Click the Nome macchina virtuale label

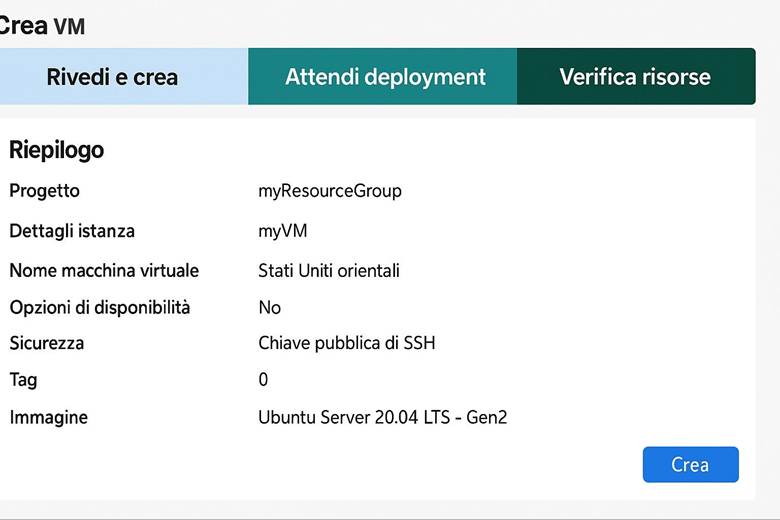click(x=104, y=271)
